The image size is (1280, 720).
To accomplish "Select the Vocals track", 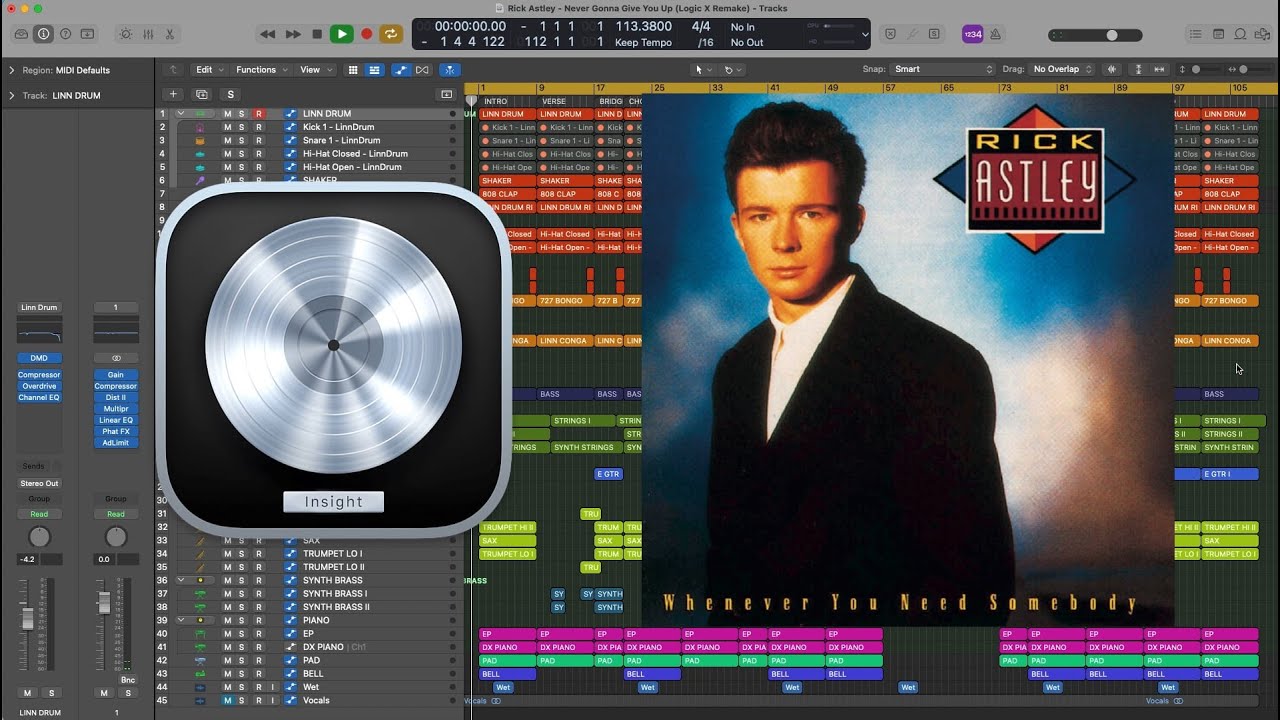I will point(316,700).
